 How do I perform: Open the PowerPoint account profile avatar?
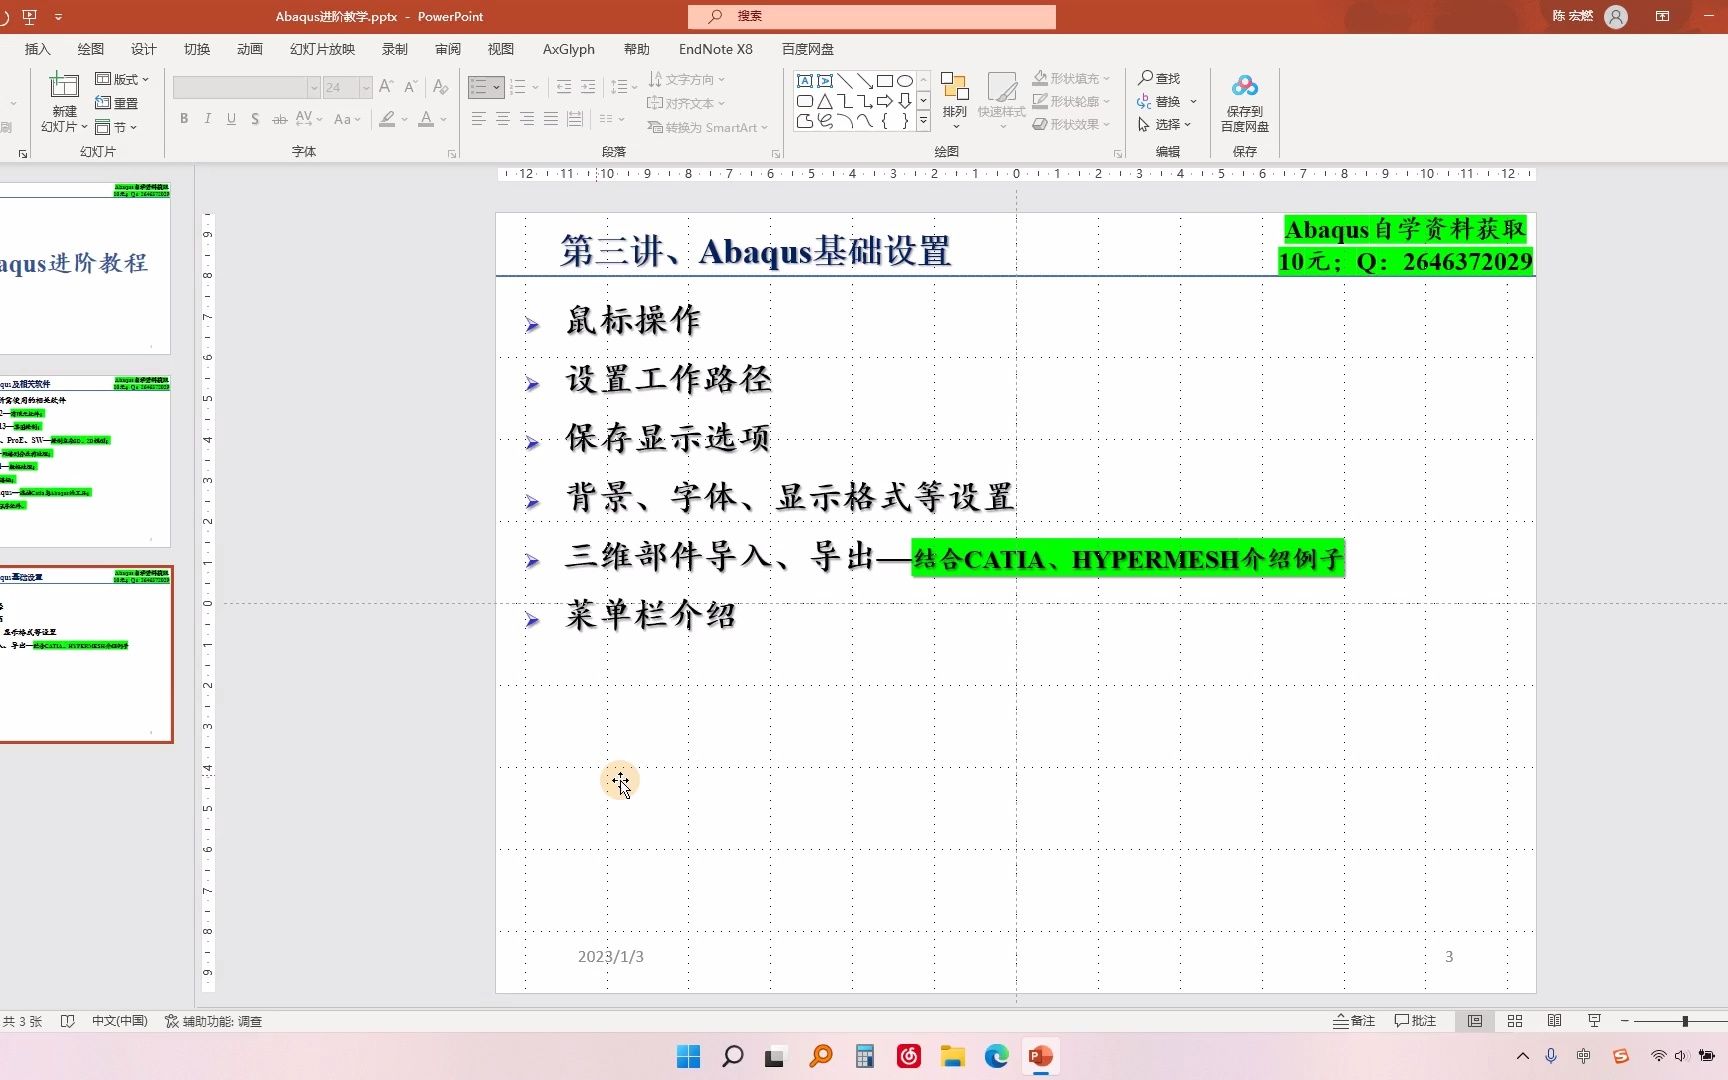[1616, 16]
